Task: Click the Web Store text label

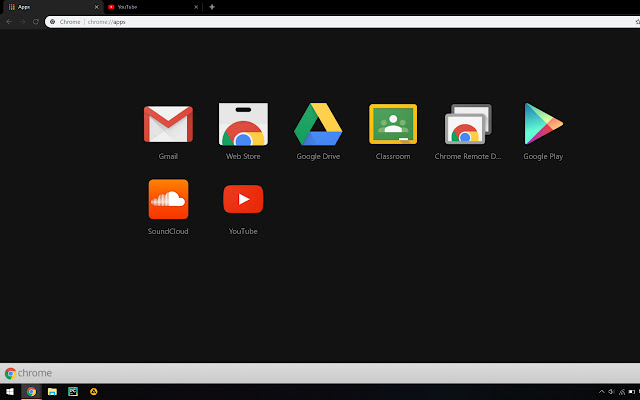Action: tap(243, 156)
